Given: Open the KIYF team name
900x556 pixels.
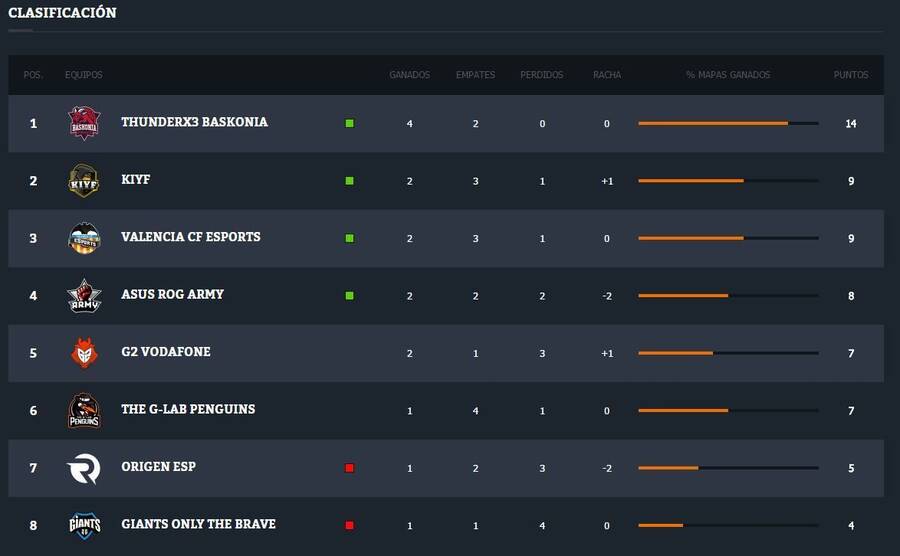Looking at the screenshot, I should (135, 179).
